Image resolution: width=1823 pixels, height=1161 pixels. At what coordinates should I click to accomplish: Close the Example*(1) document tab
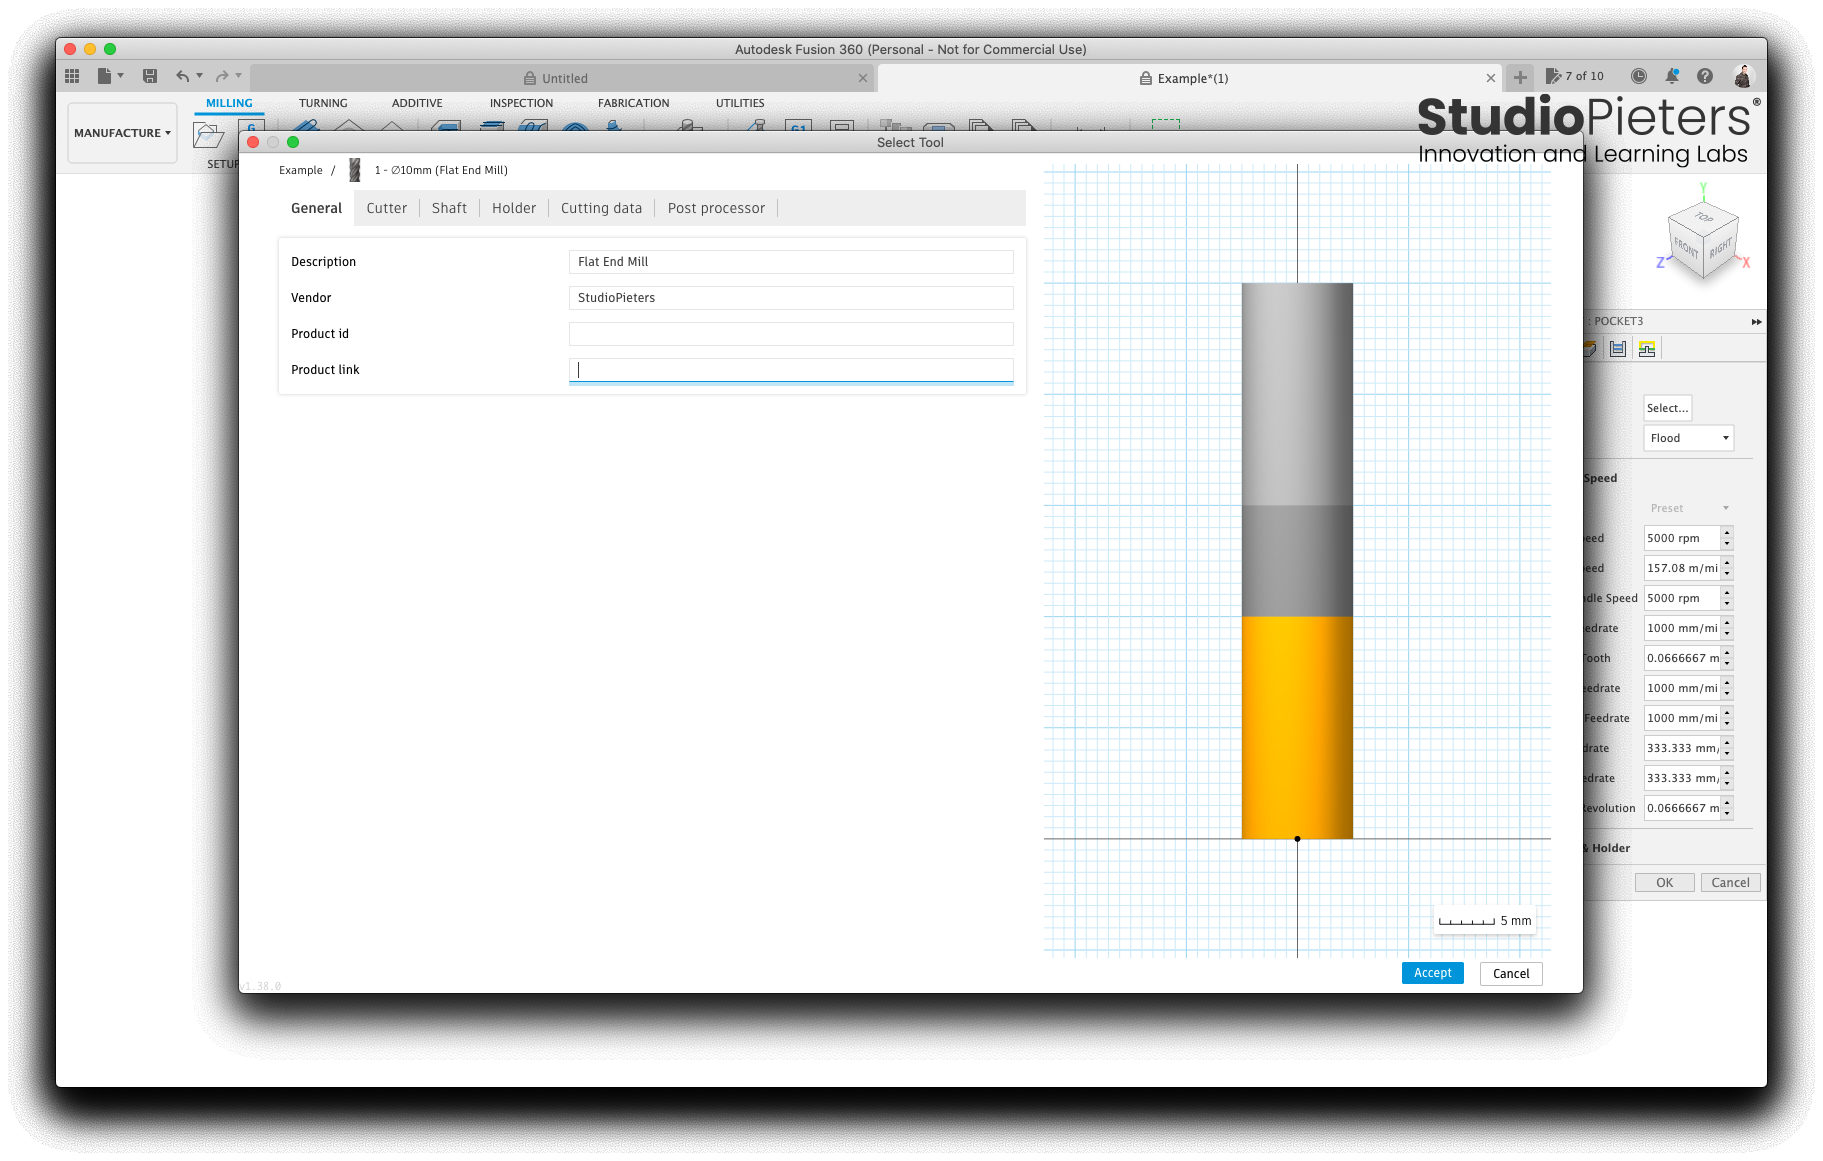coord(1491,78)
